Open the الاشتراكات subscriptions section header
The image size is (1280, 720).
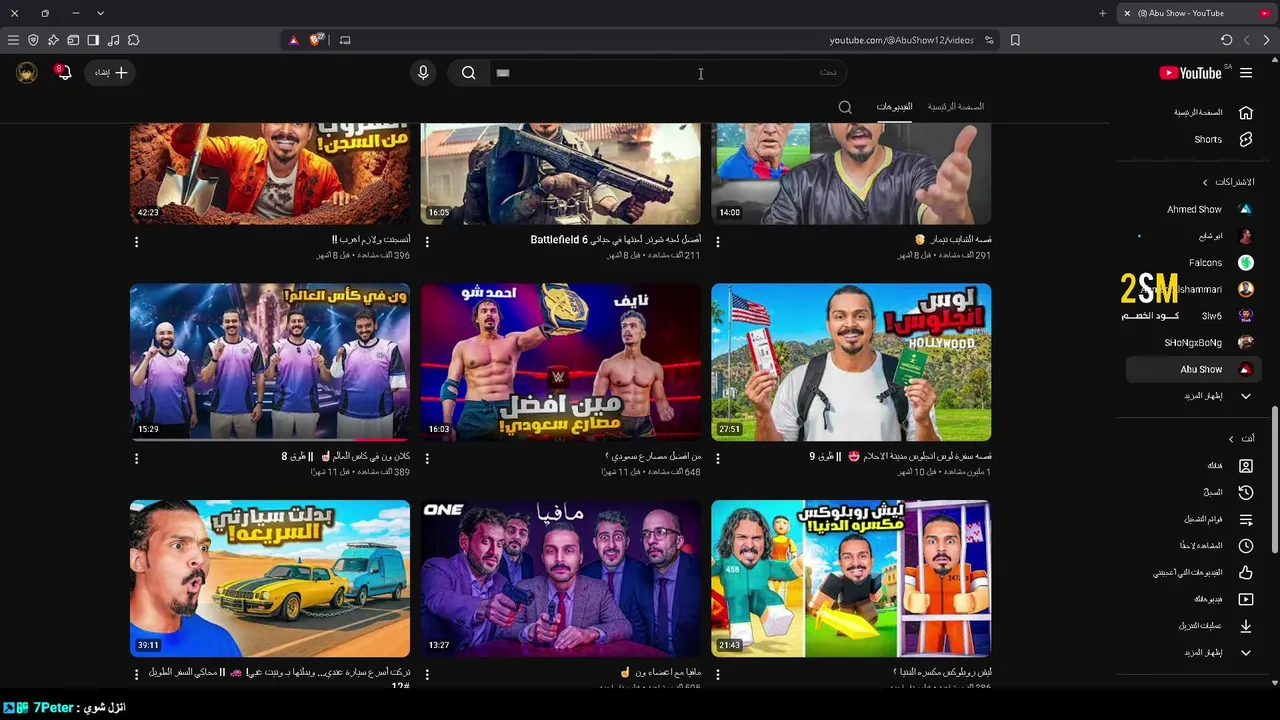pyautogui.click(x=1228, y=182)
